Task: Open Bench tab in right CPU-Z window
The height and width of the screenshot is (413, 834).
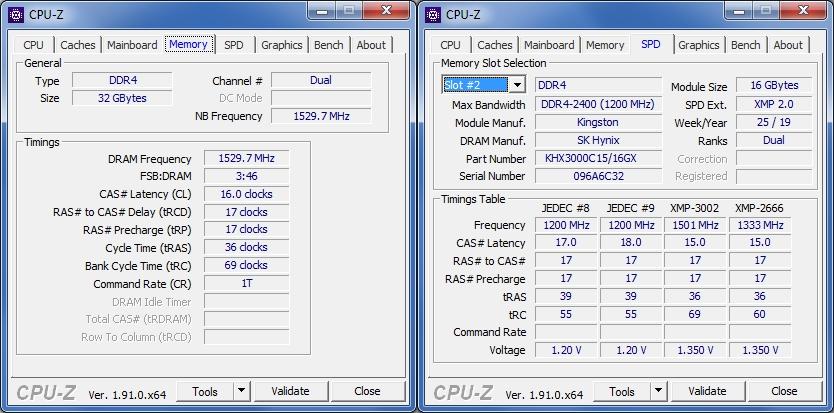Action: click(x=746, y=45)
